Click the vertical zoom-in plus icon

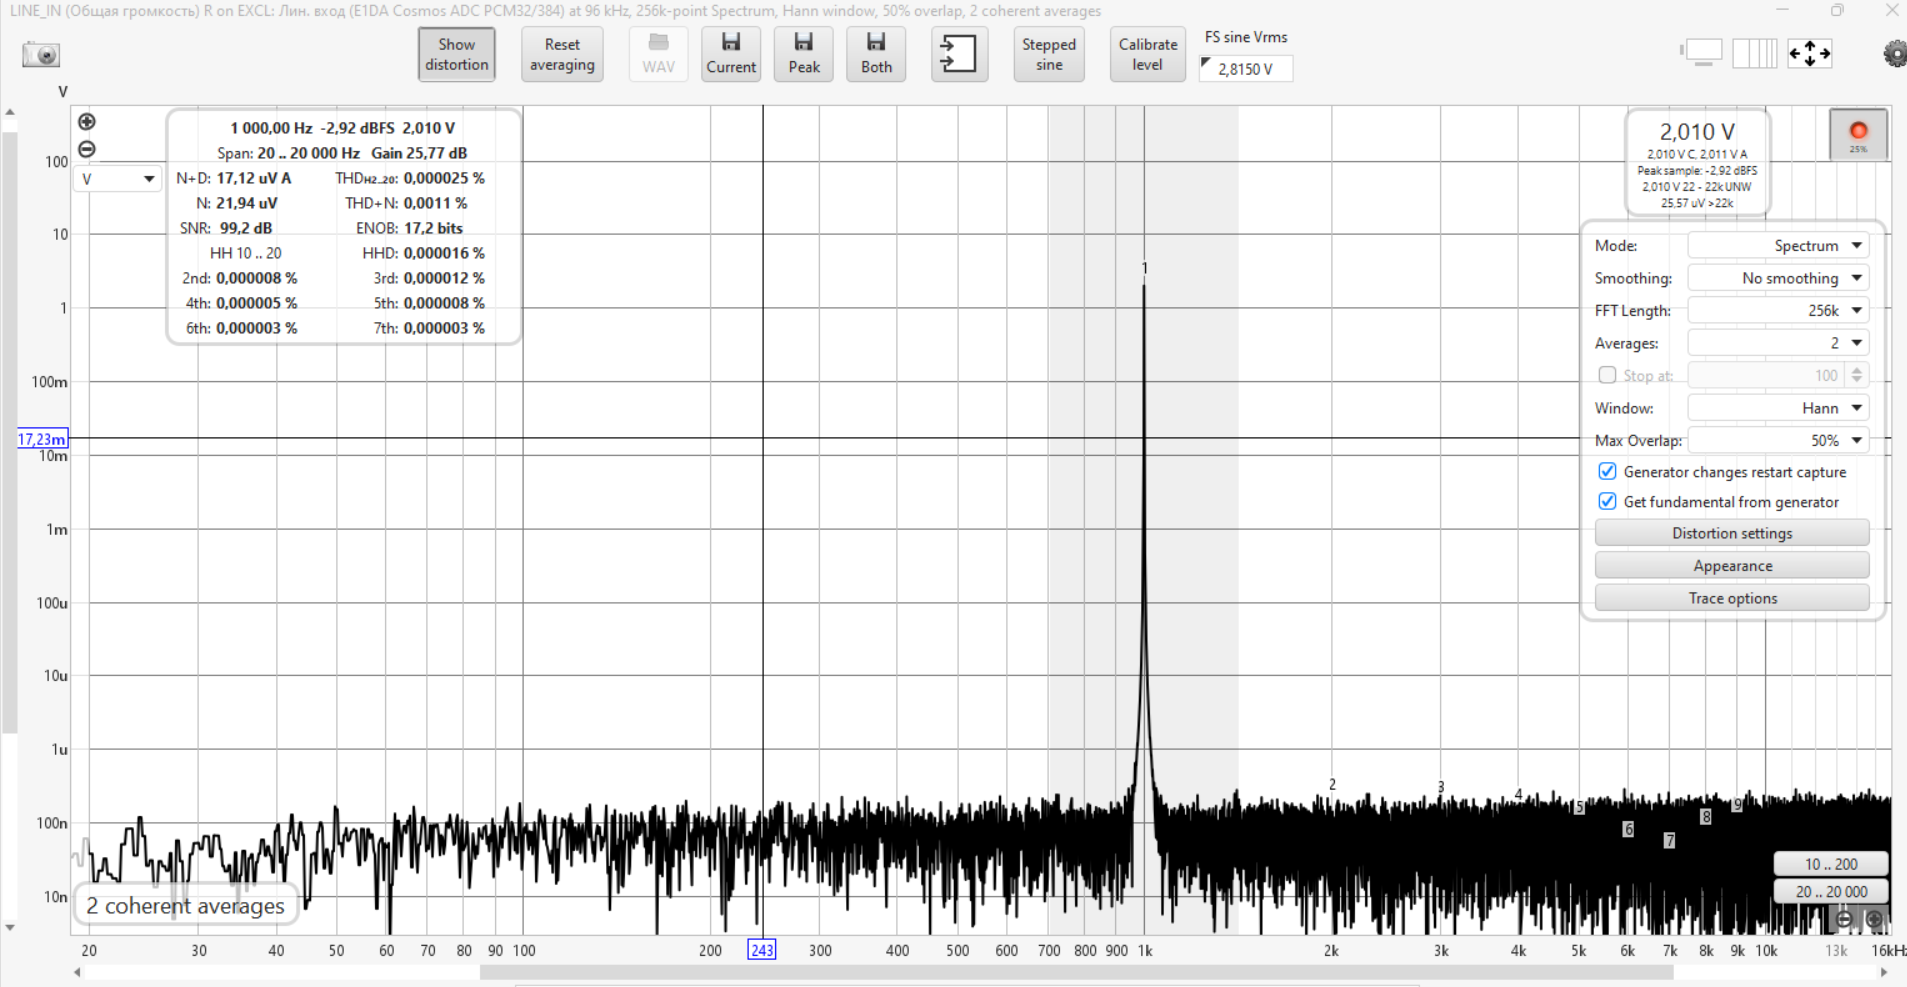point(87,122)
